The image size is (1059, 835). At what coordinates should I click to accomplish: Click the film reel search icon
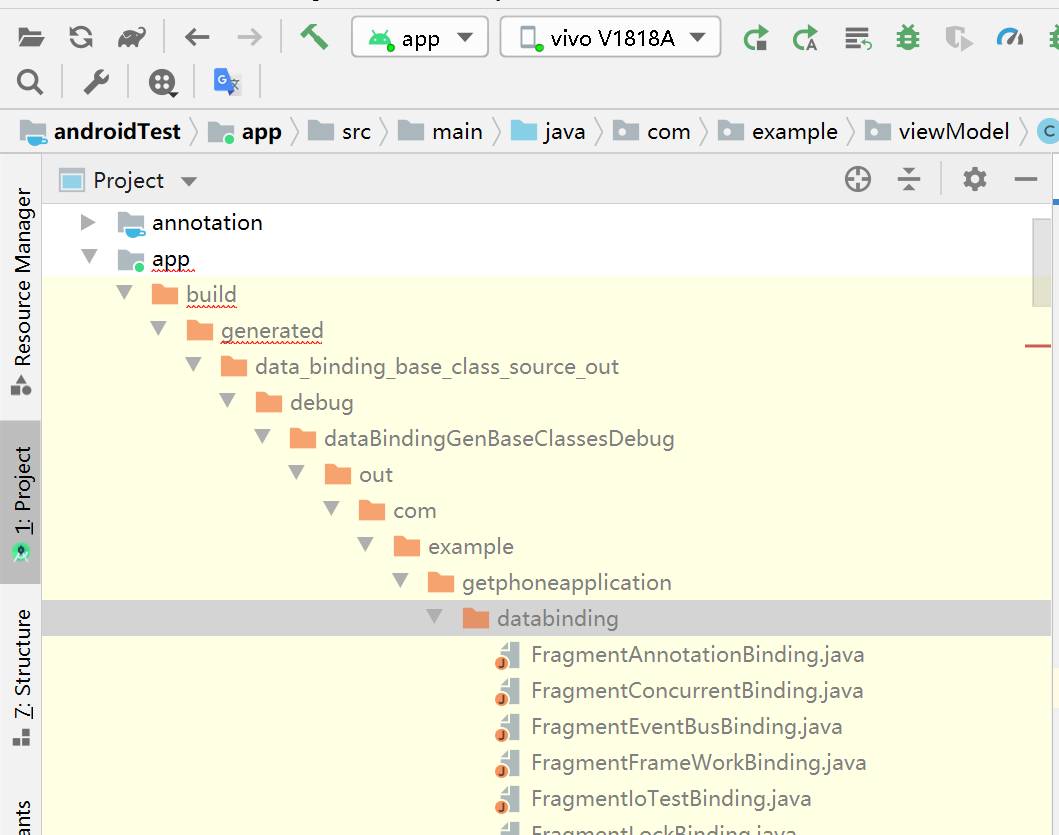click(163, 83)
